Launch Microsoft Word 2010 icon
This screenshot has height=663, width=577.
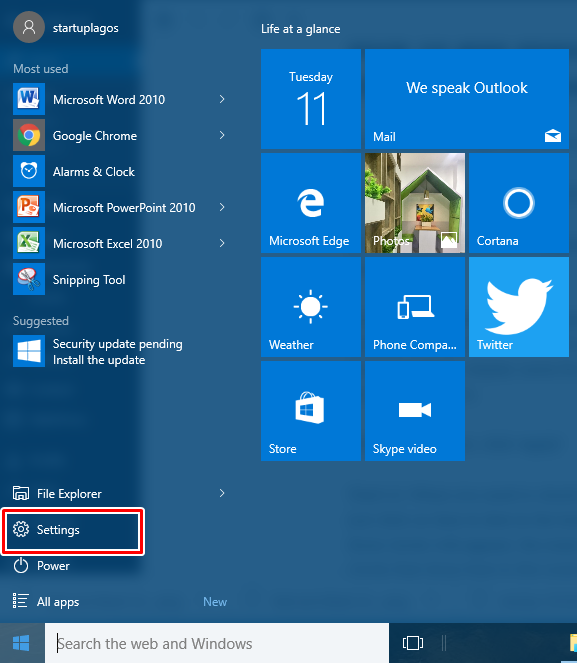pos(29,99)
